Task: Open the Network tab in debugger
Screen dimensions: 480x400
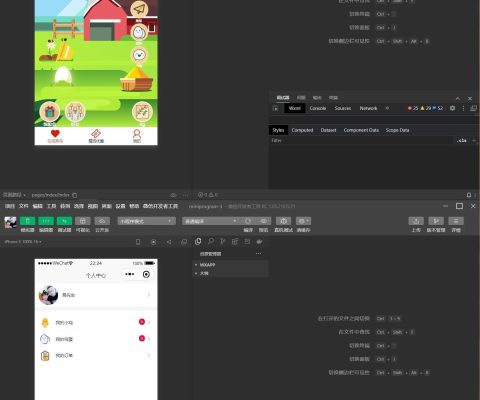Action: click(368, 108)
